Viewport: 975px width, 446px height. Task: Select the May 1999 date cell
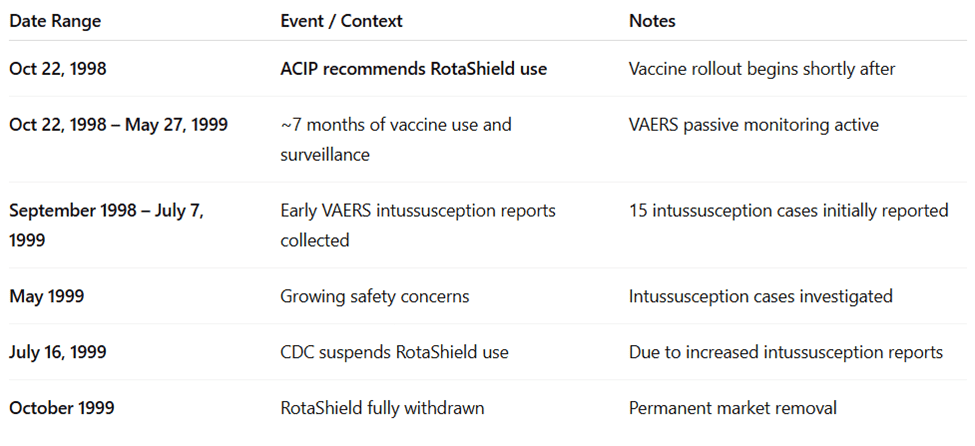pos(46,296)
